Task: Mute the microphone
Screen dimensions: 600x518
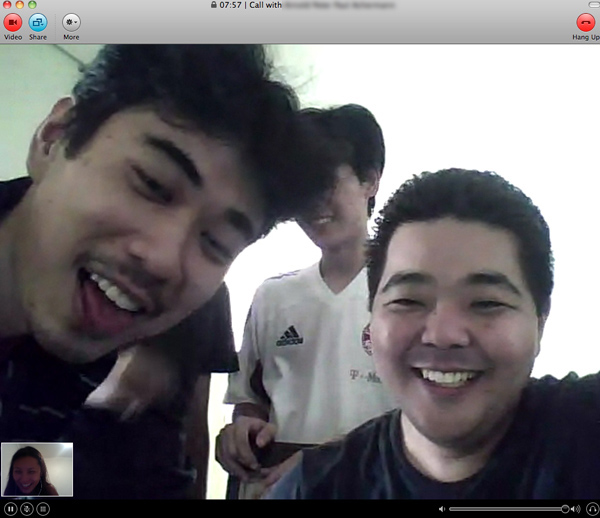Action: tap(27, 509)
